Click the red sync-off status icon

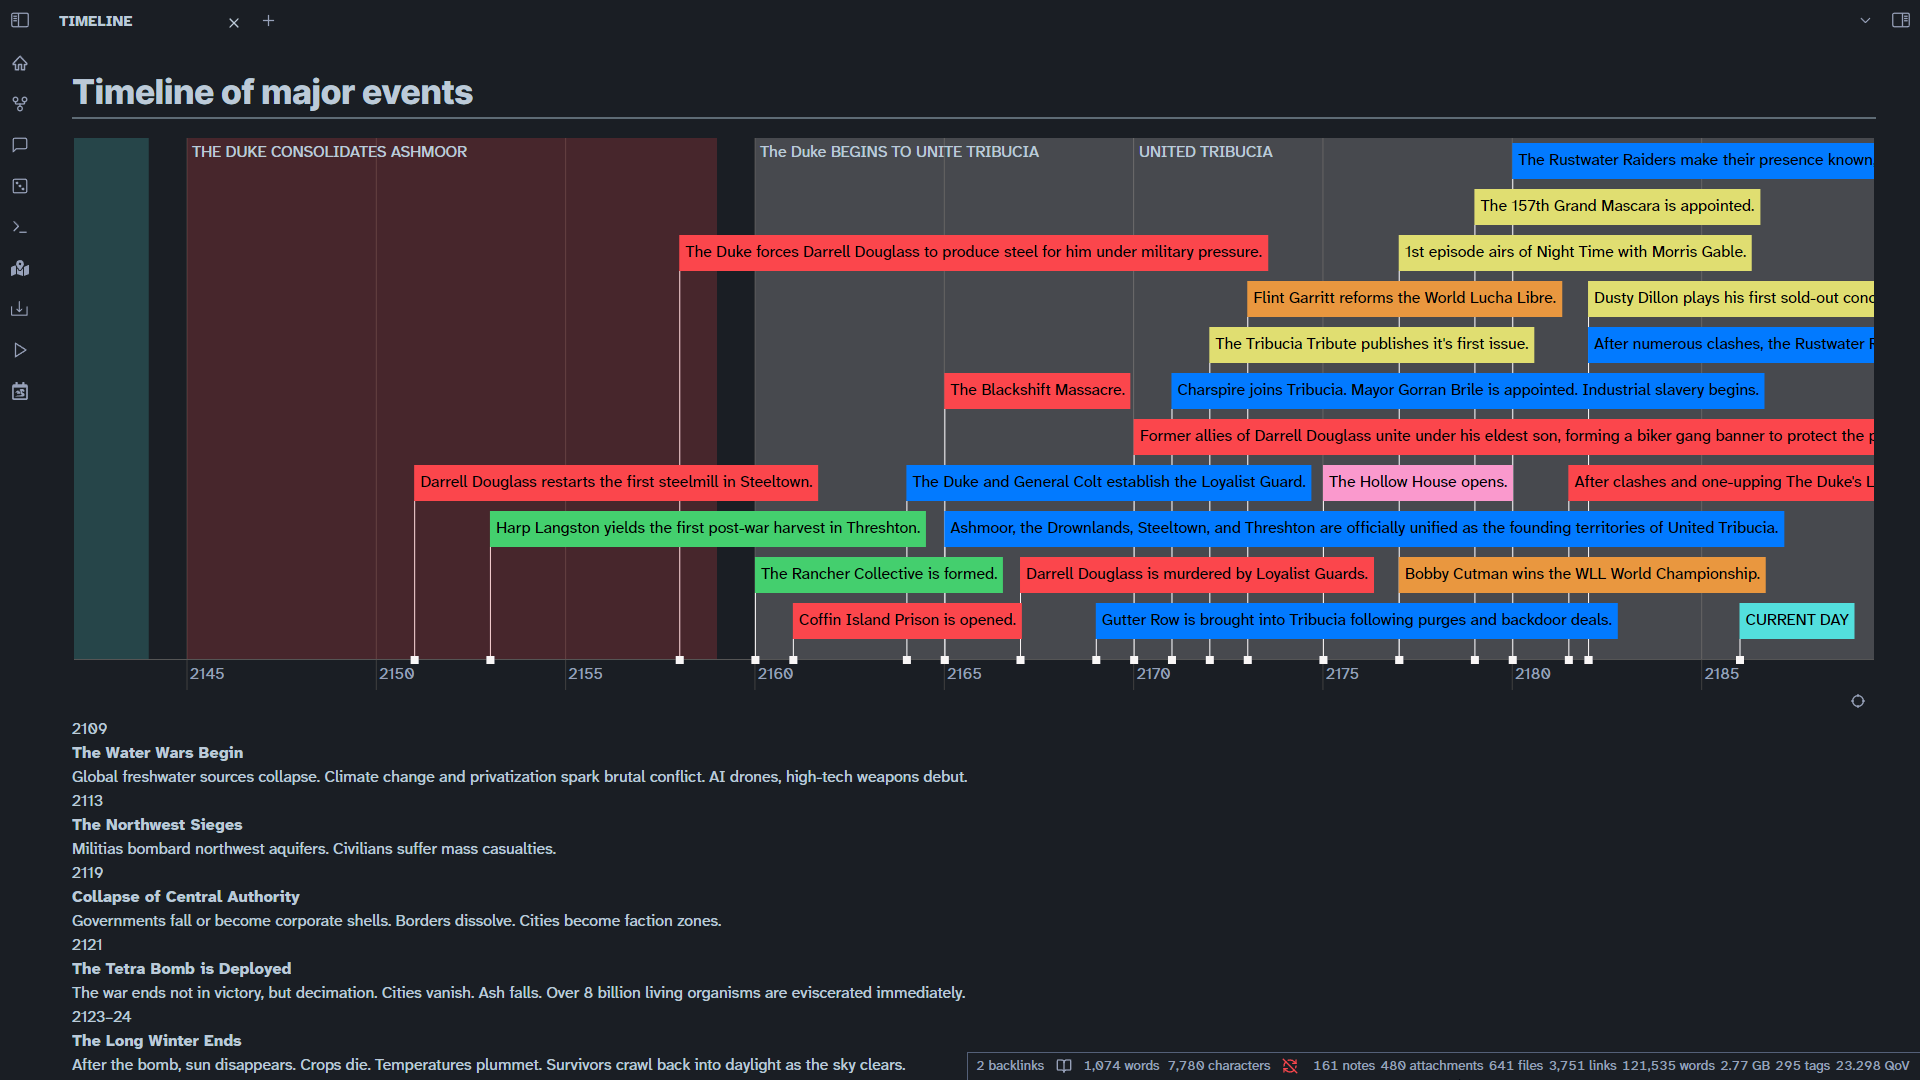(x=1290, y=1066)
